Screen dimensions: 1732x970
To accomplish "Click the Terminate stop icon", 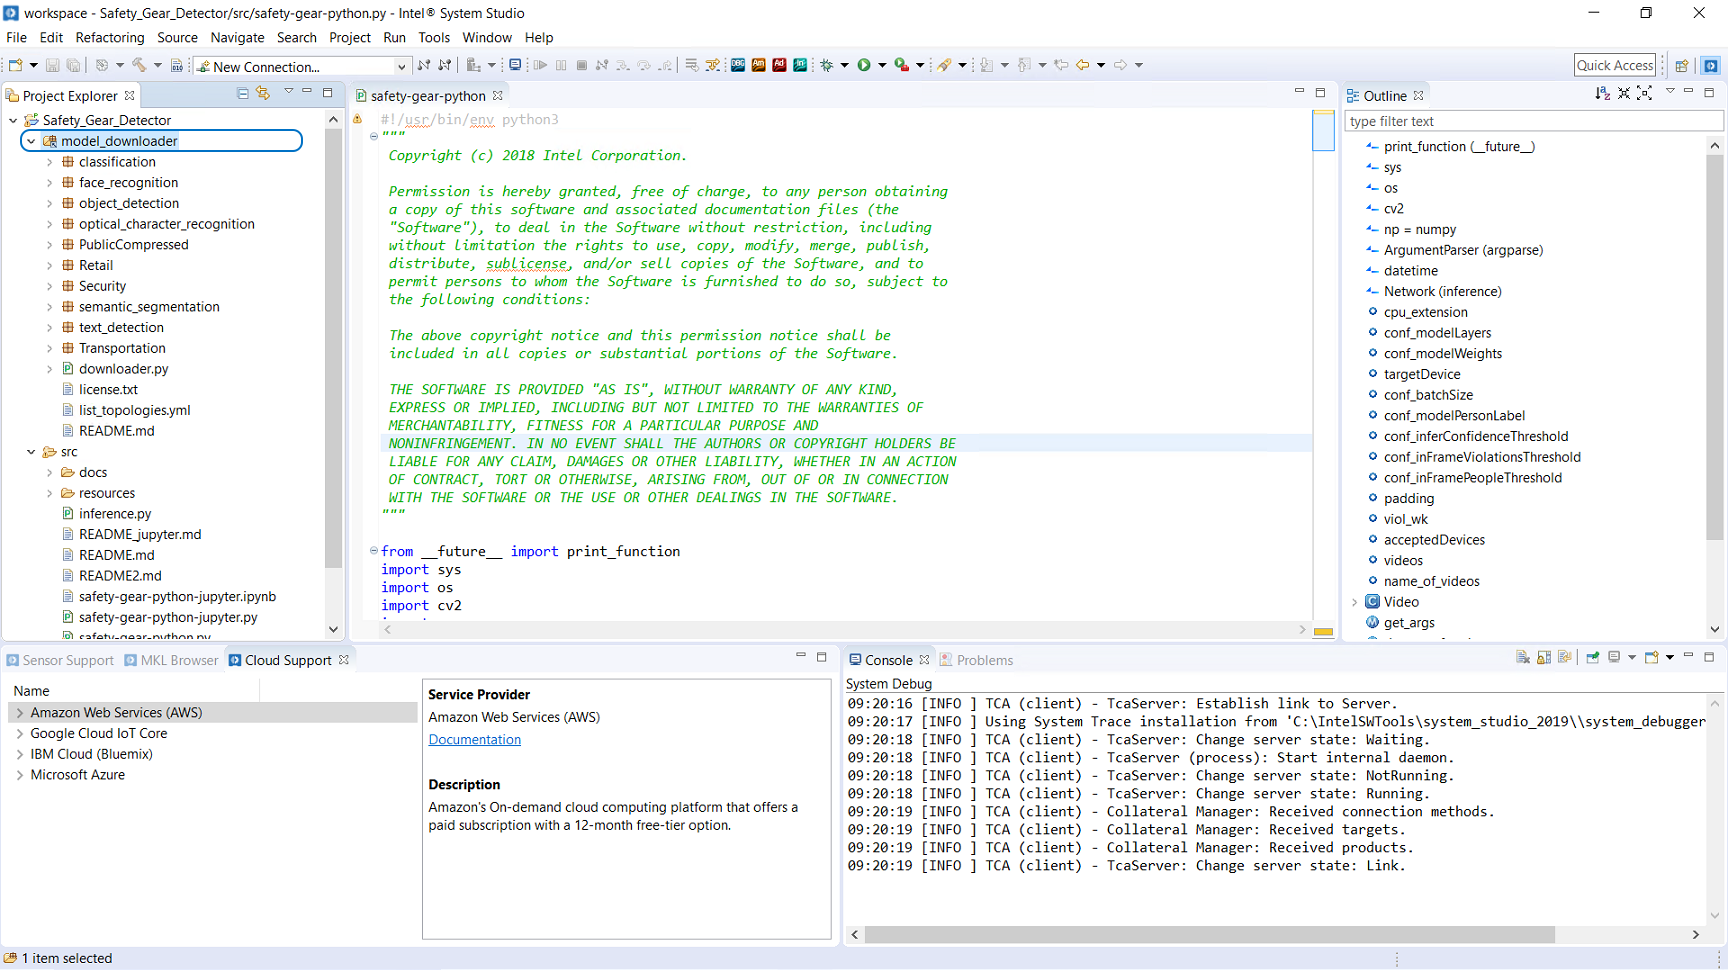I will tap(582, 65).
